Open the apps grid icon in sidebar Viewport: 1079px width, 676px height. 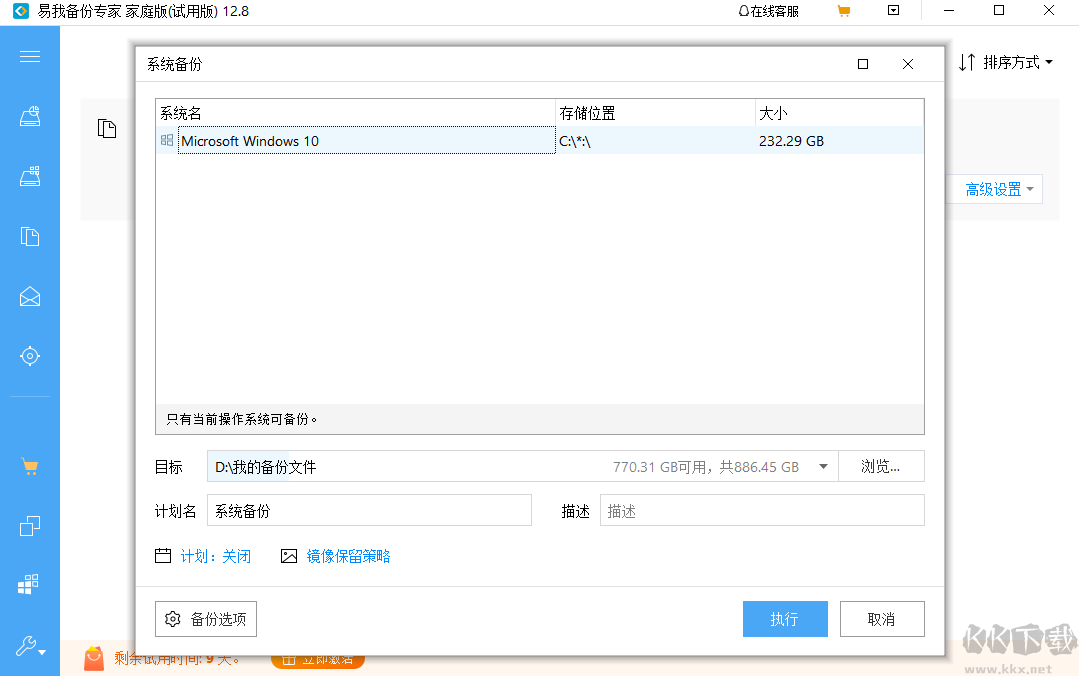[29, 584]
